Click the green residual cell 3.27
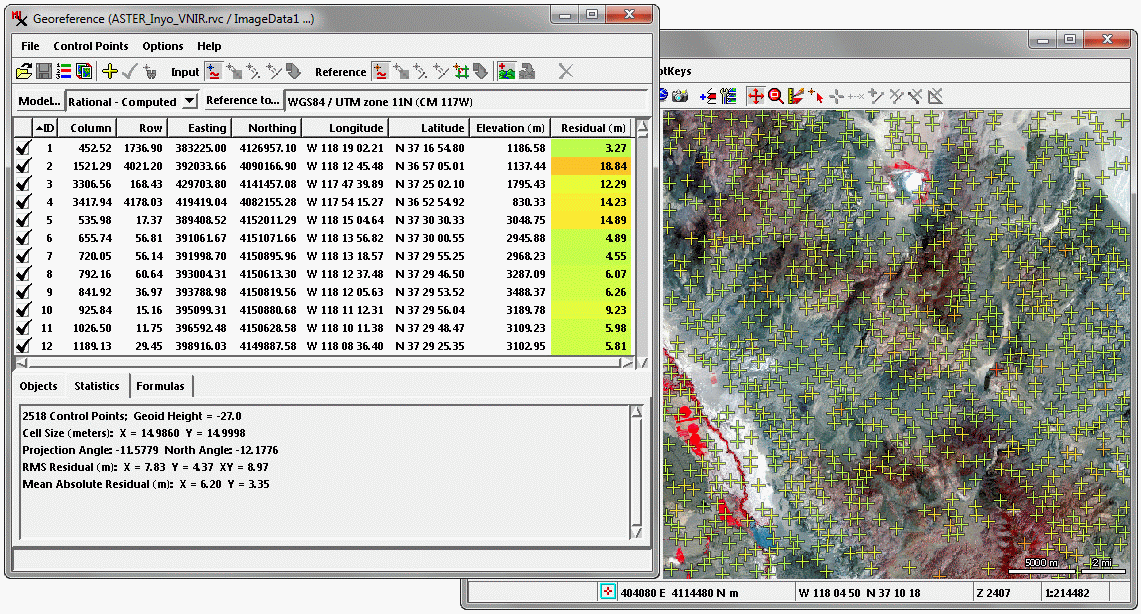1141x614 pixels. (591, 148)
